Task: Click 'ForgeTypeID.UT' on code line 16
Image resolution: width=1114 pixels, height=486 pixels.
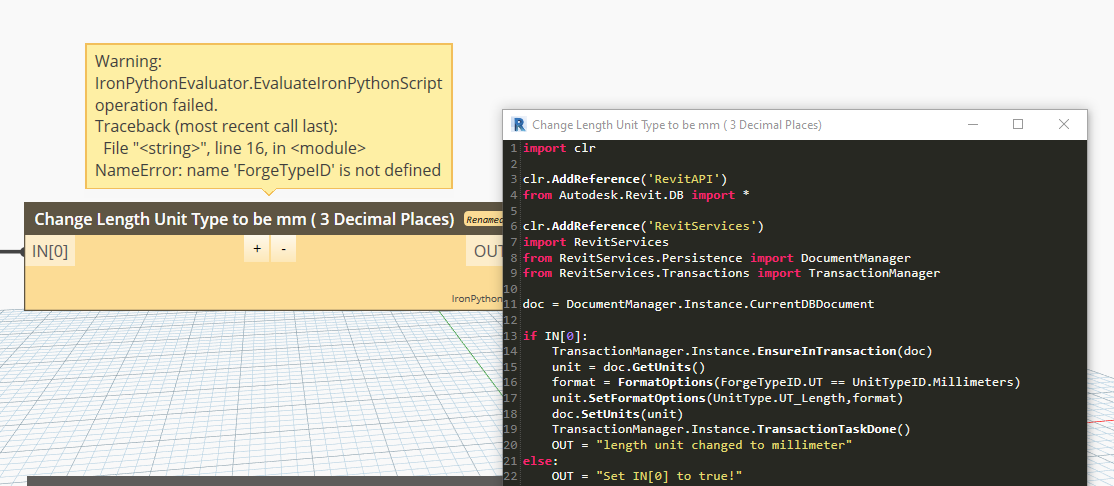Action: coord(771,382)
